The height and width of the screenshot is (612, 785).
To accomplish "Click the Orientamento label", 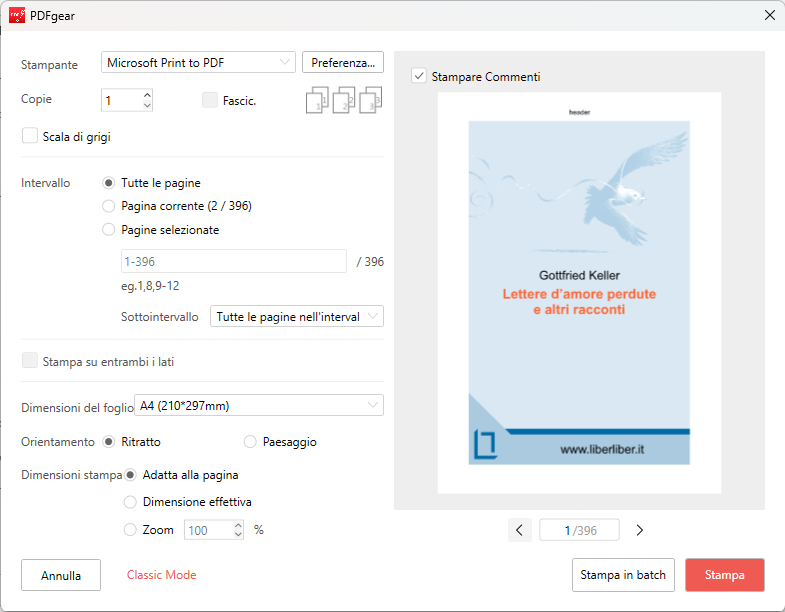I will coord(58,442).
